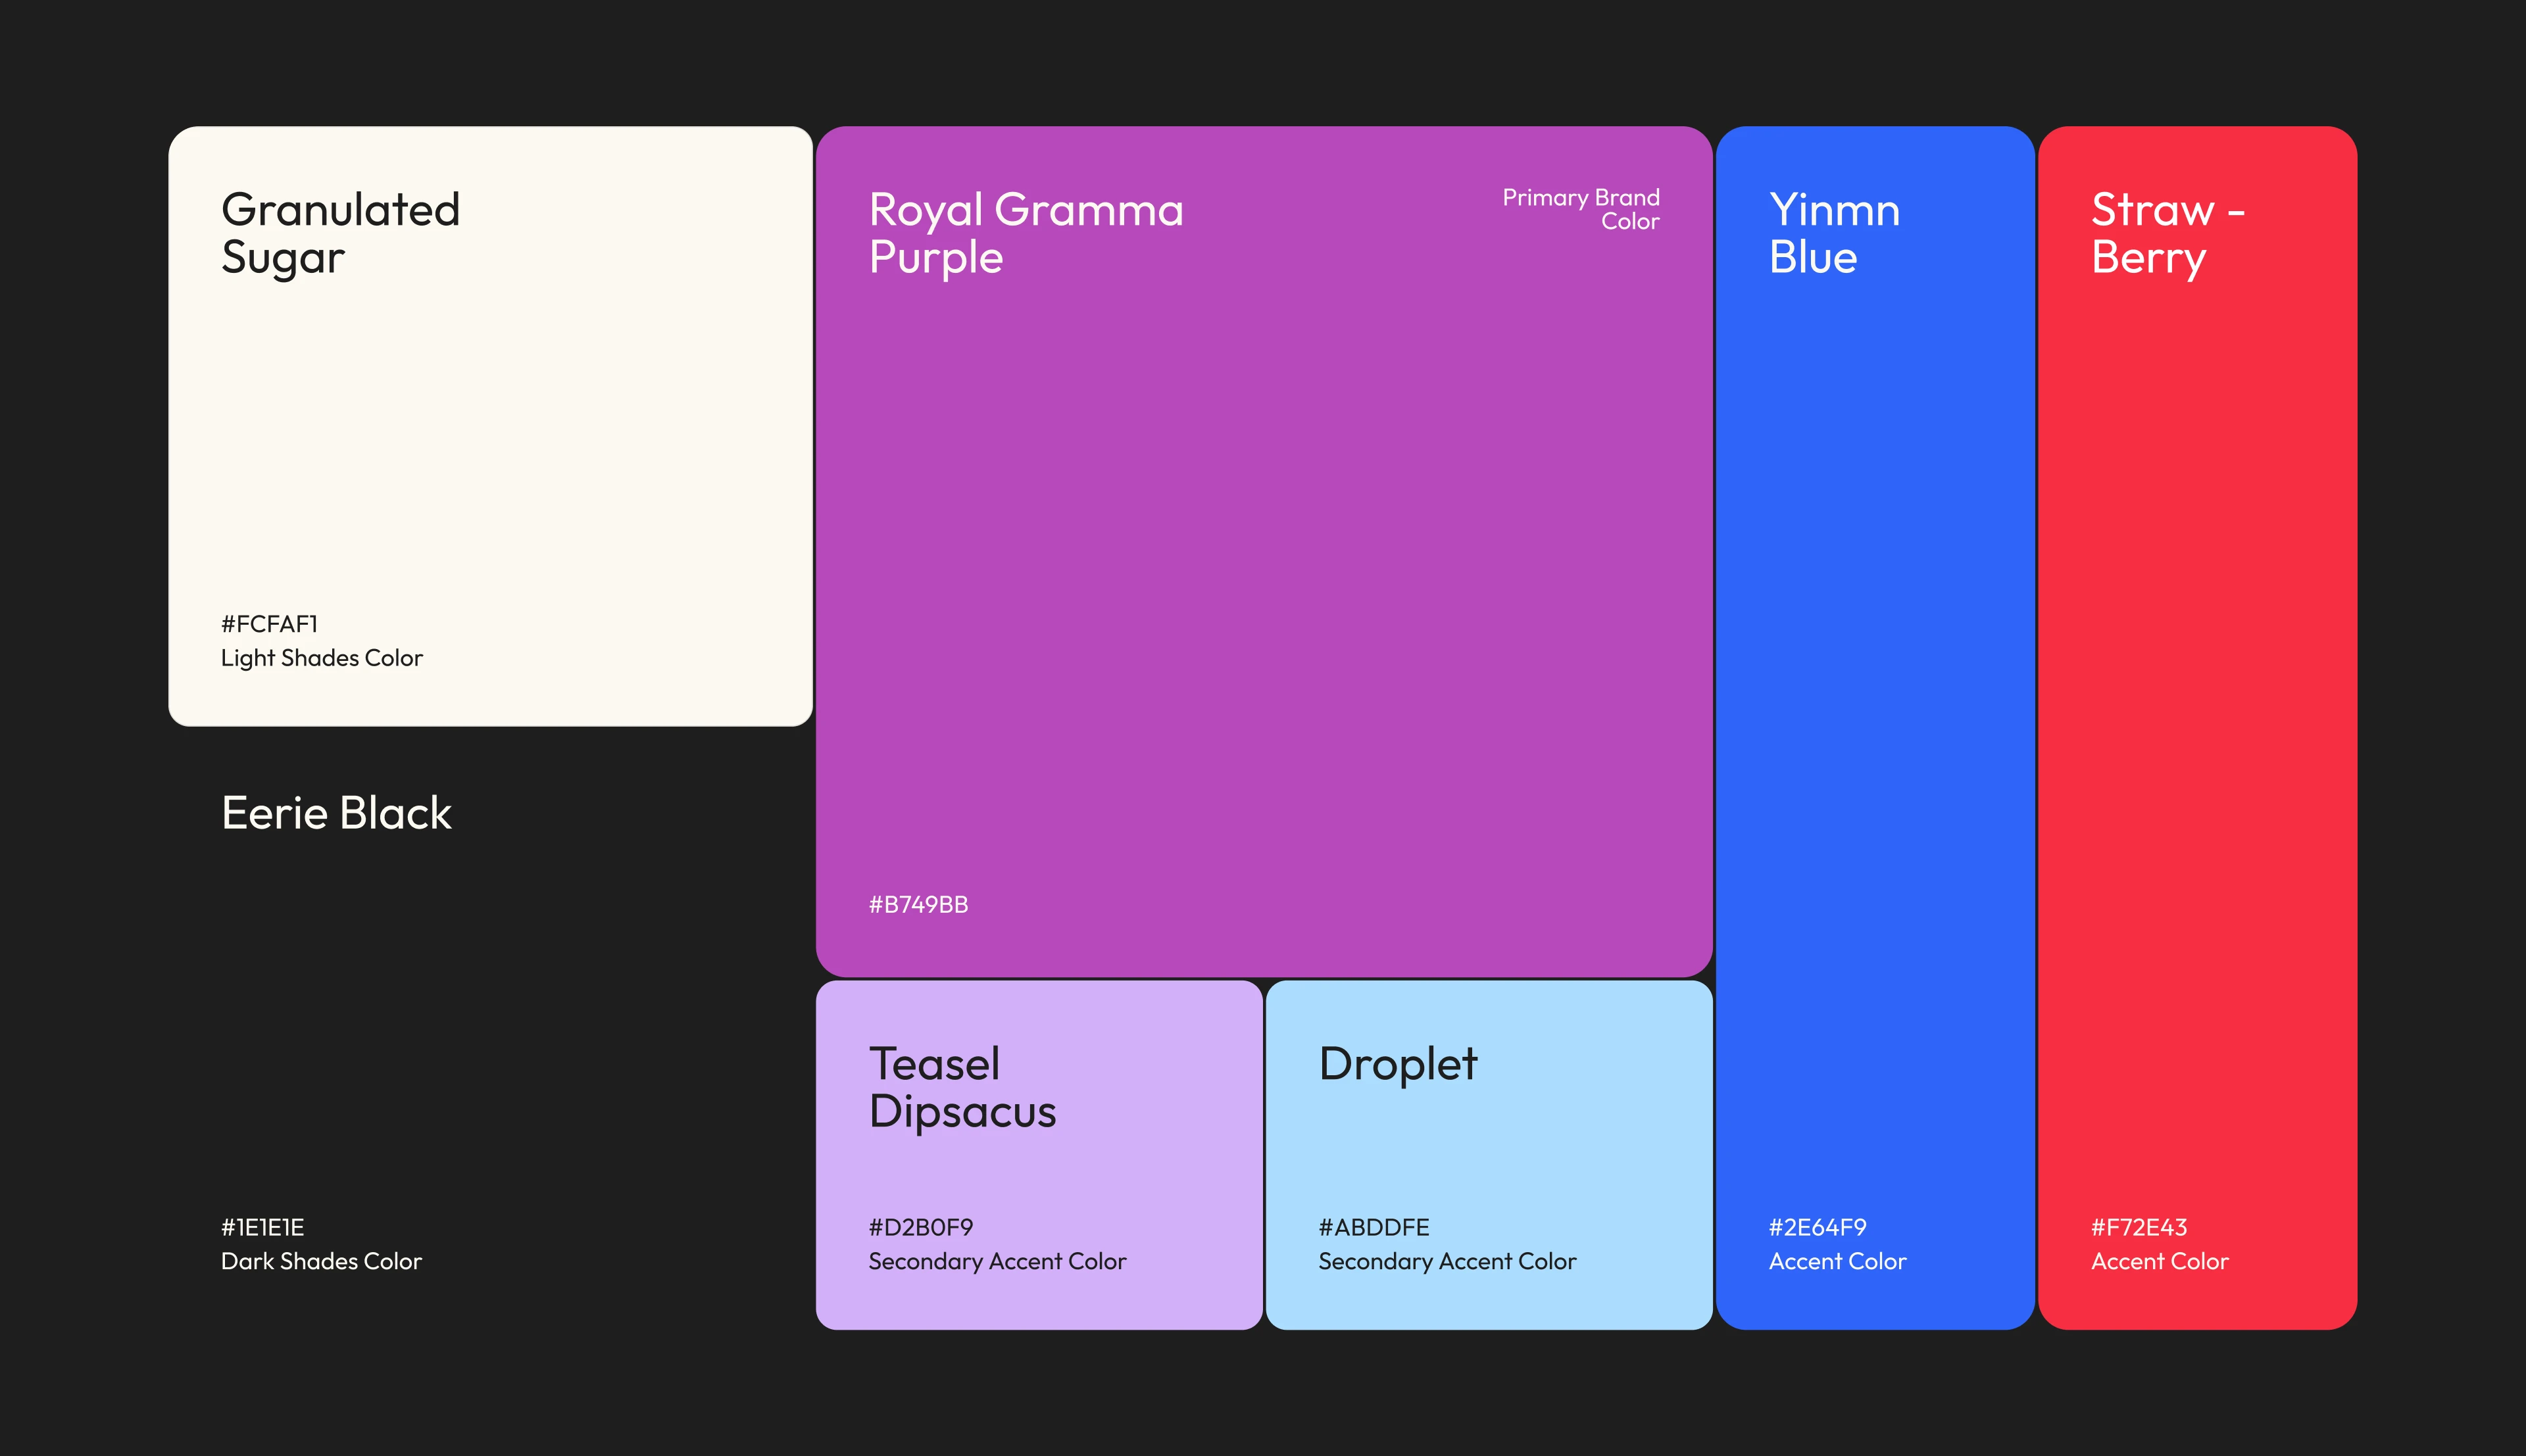Select the #ABDDFE hex code text
This screenshot has height=1456, width=2526.
[x=1373, y=1227]
